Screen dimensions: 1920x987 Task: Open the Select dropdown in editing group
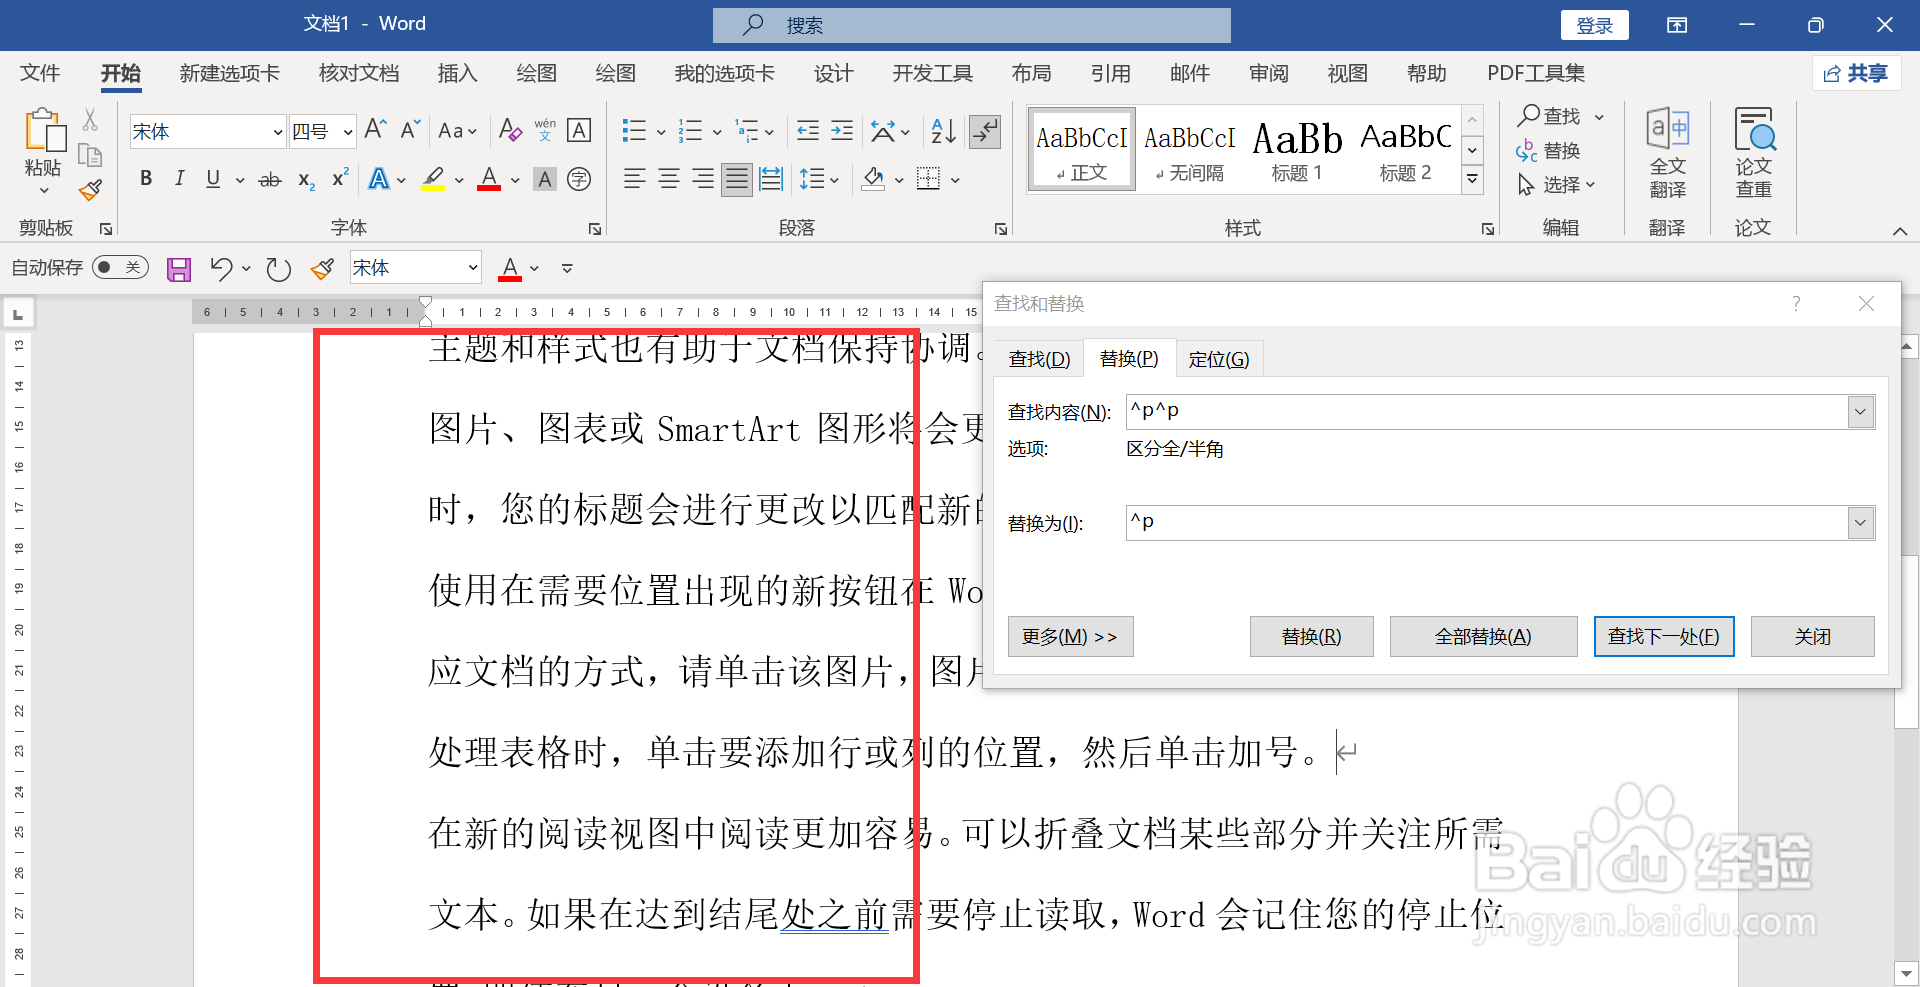[x=1556, y=185]
